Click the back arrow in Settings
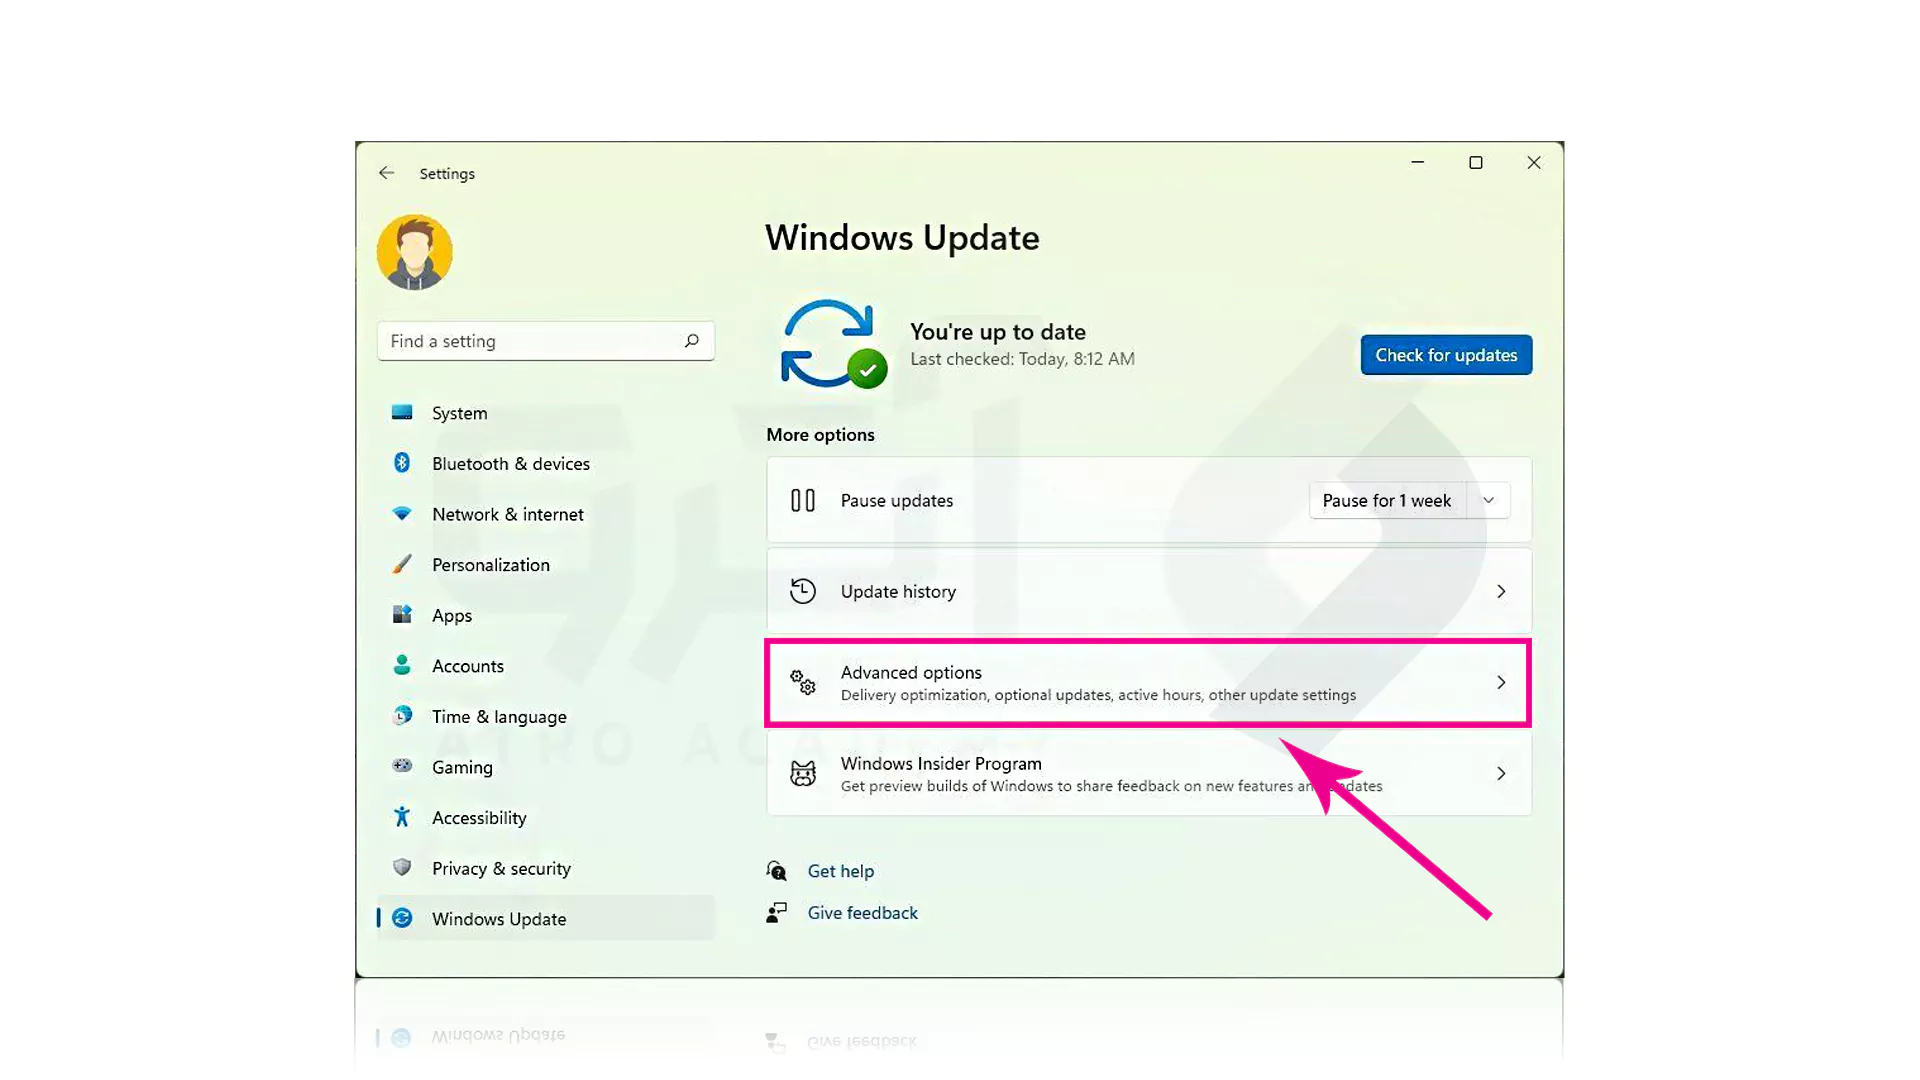The image size is (1920, 1080). coord(386,173)
